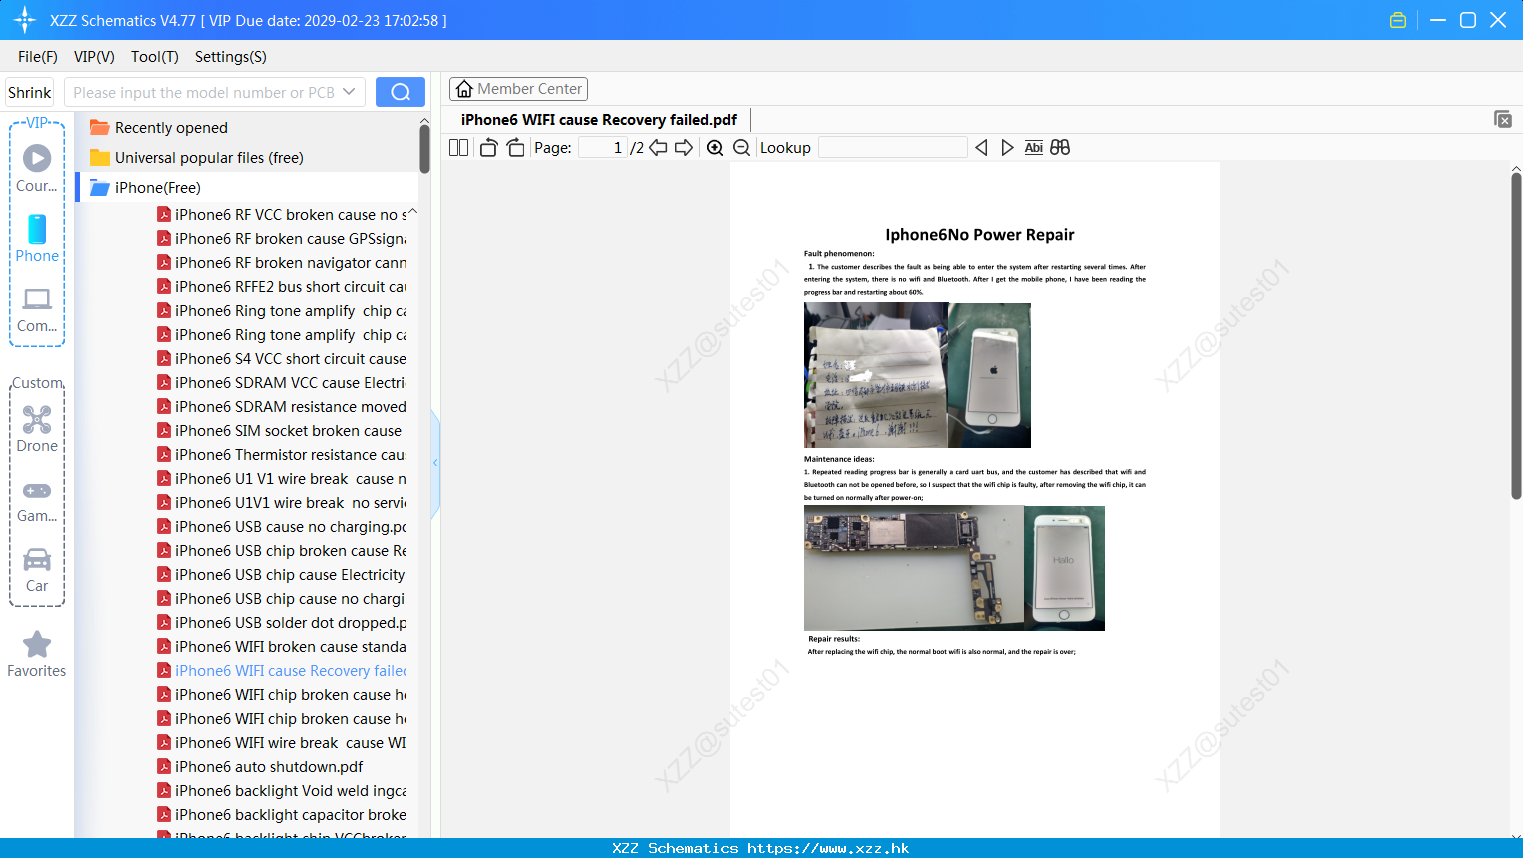Open model number dropdown arrow
The image size is (1523, 858).
349,92
